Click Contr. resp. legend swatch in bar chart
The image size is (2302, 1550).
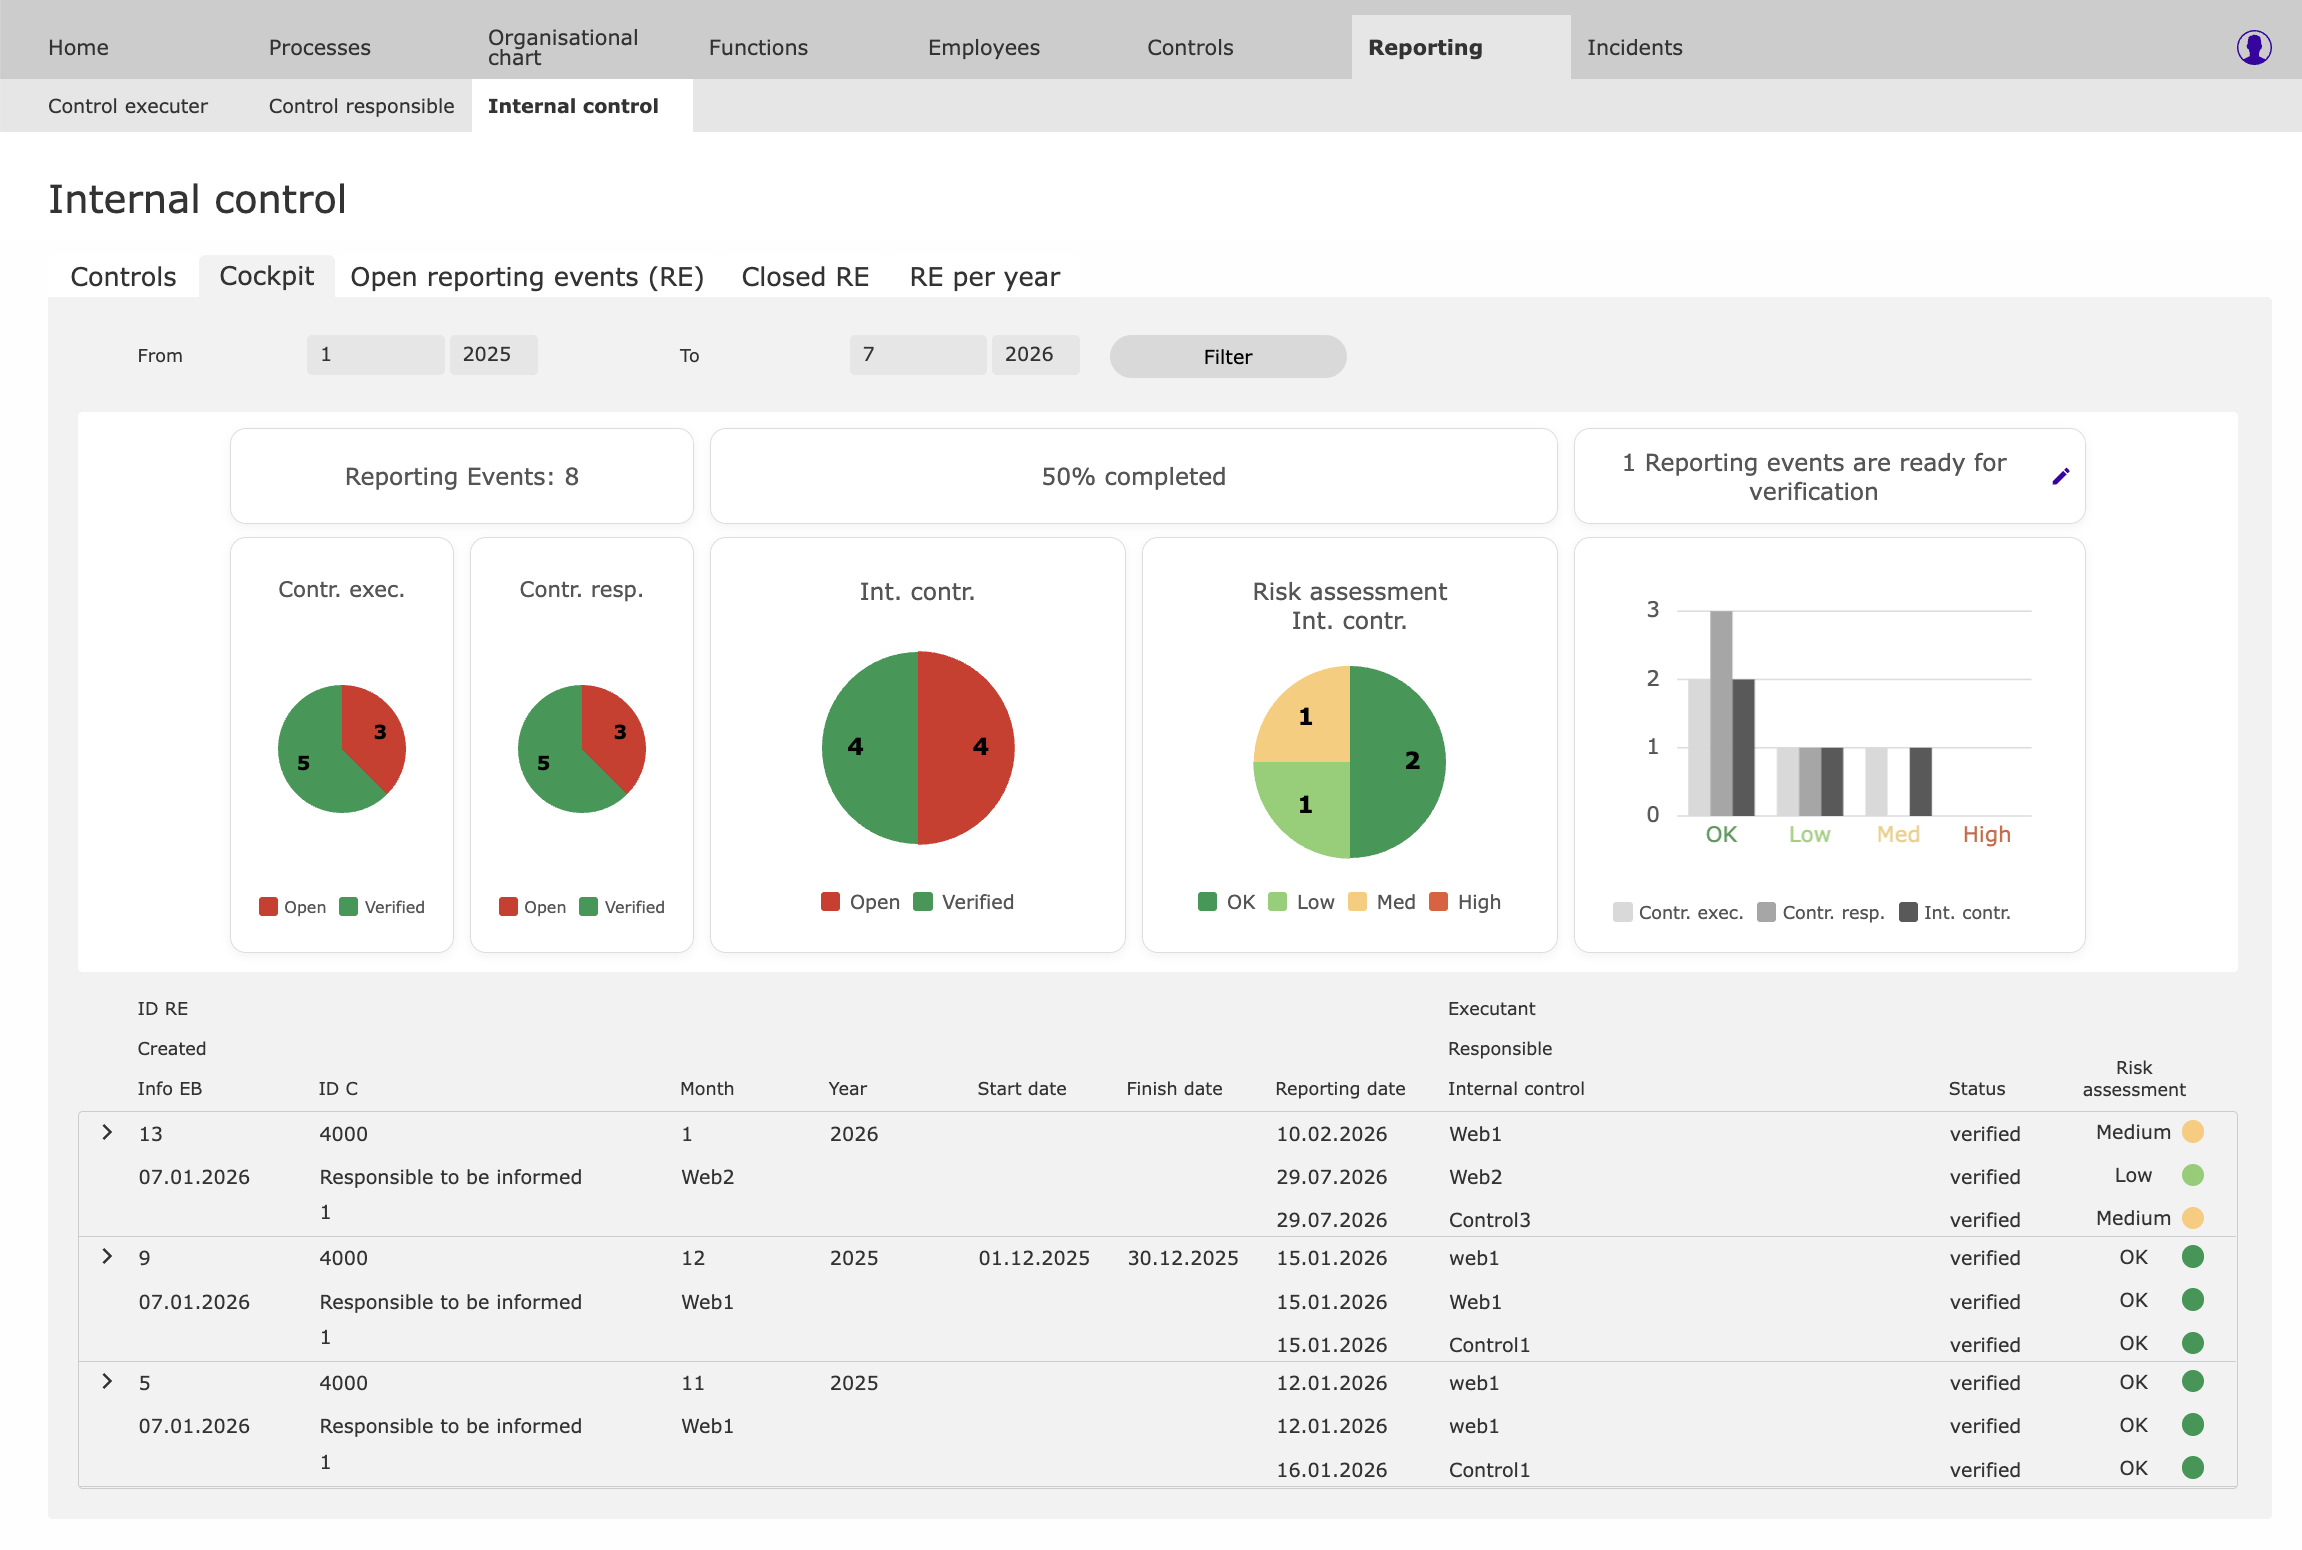(1766, 912)
